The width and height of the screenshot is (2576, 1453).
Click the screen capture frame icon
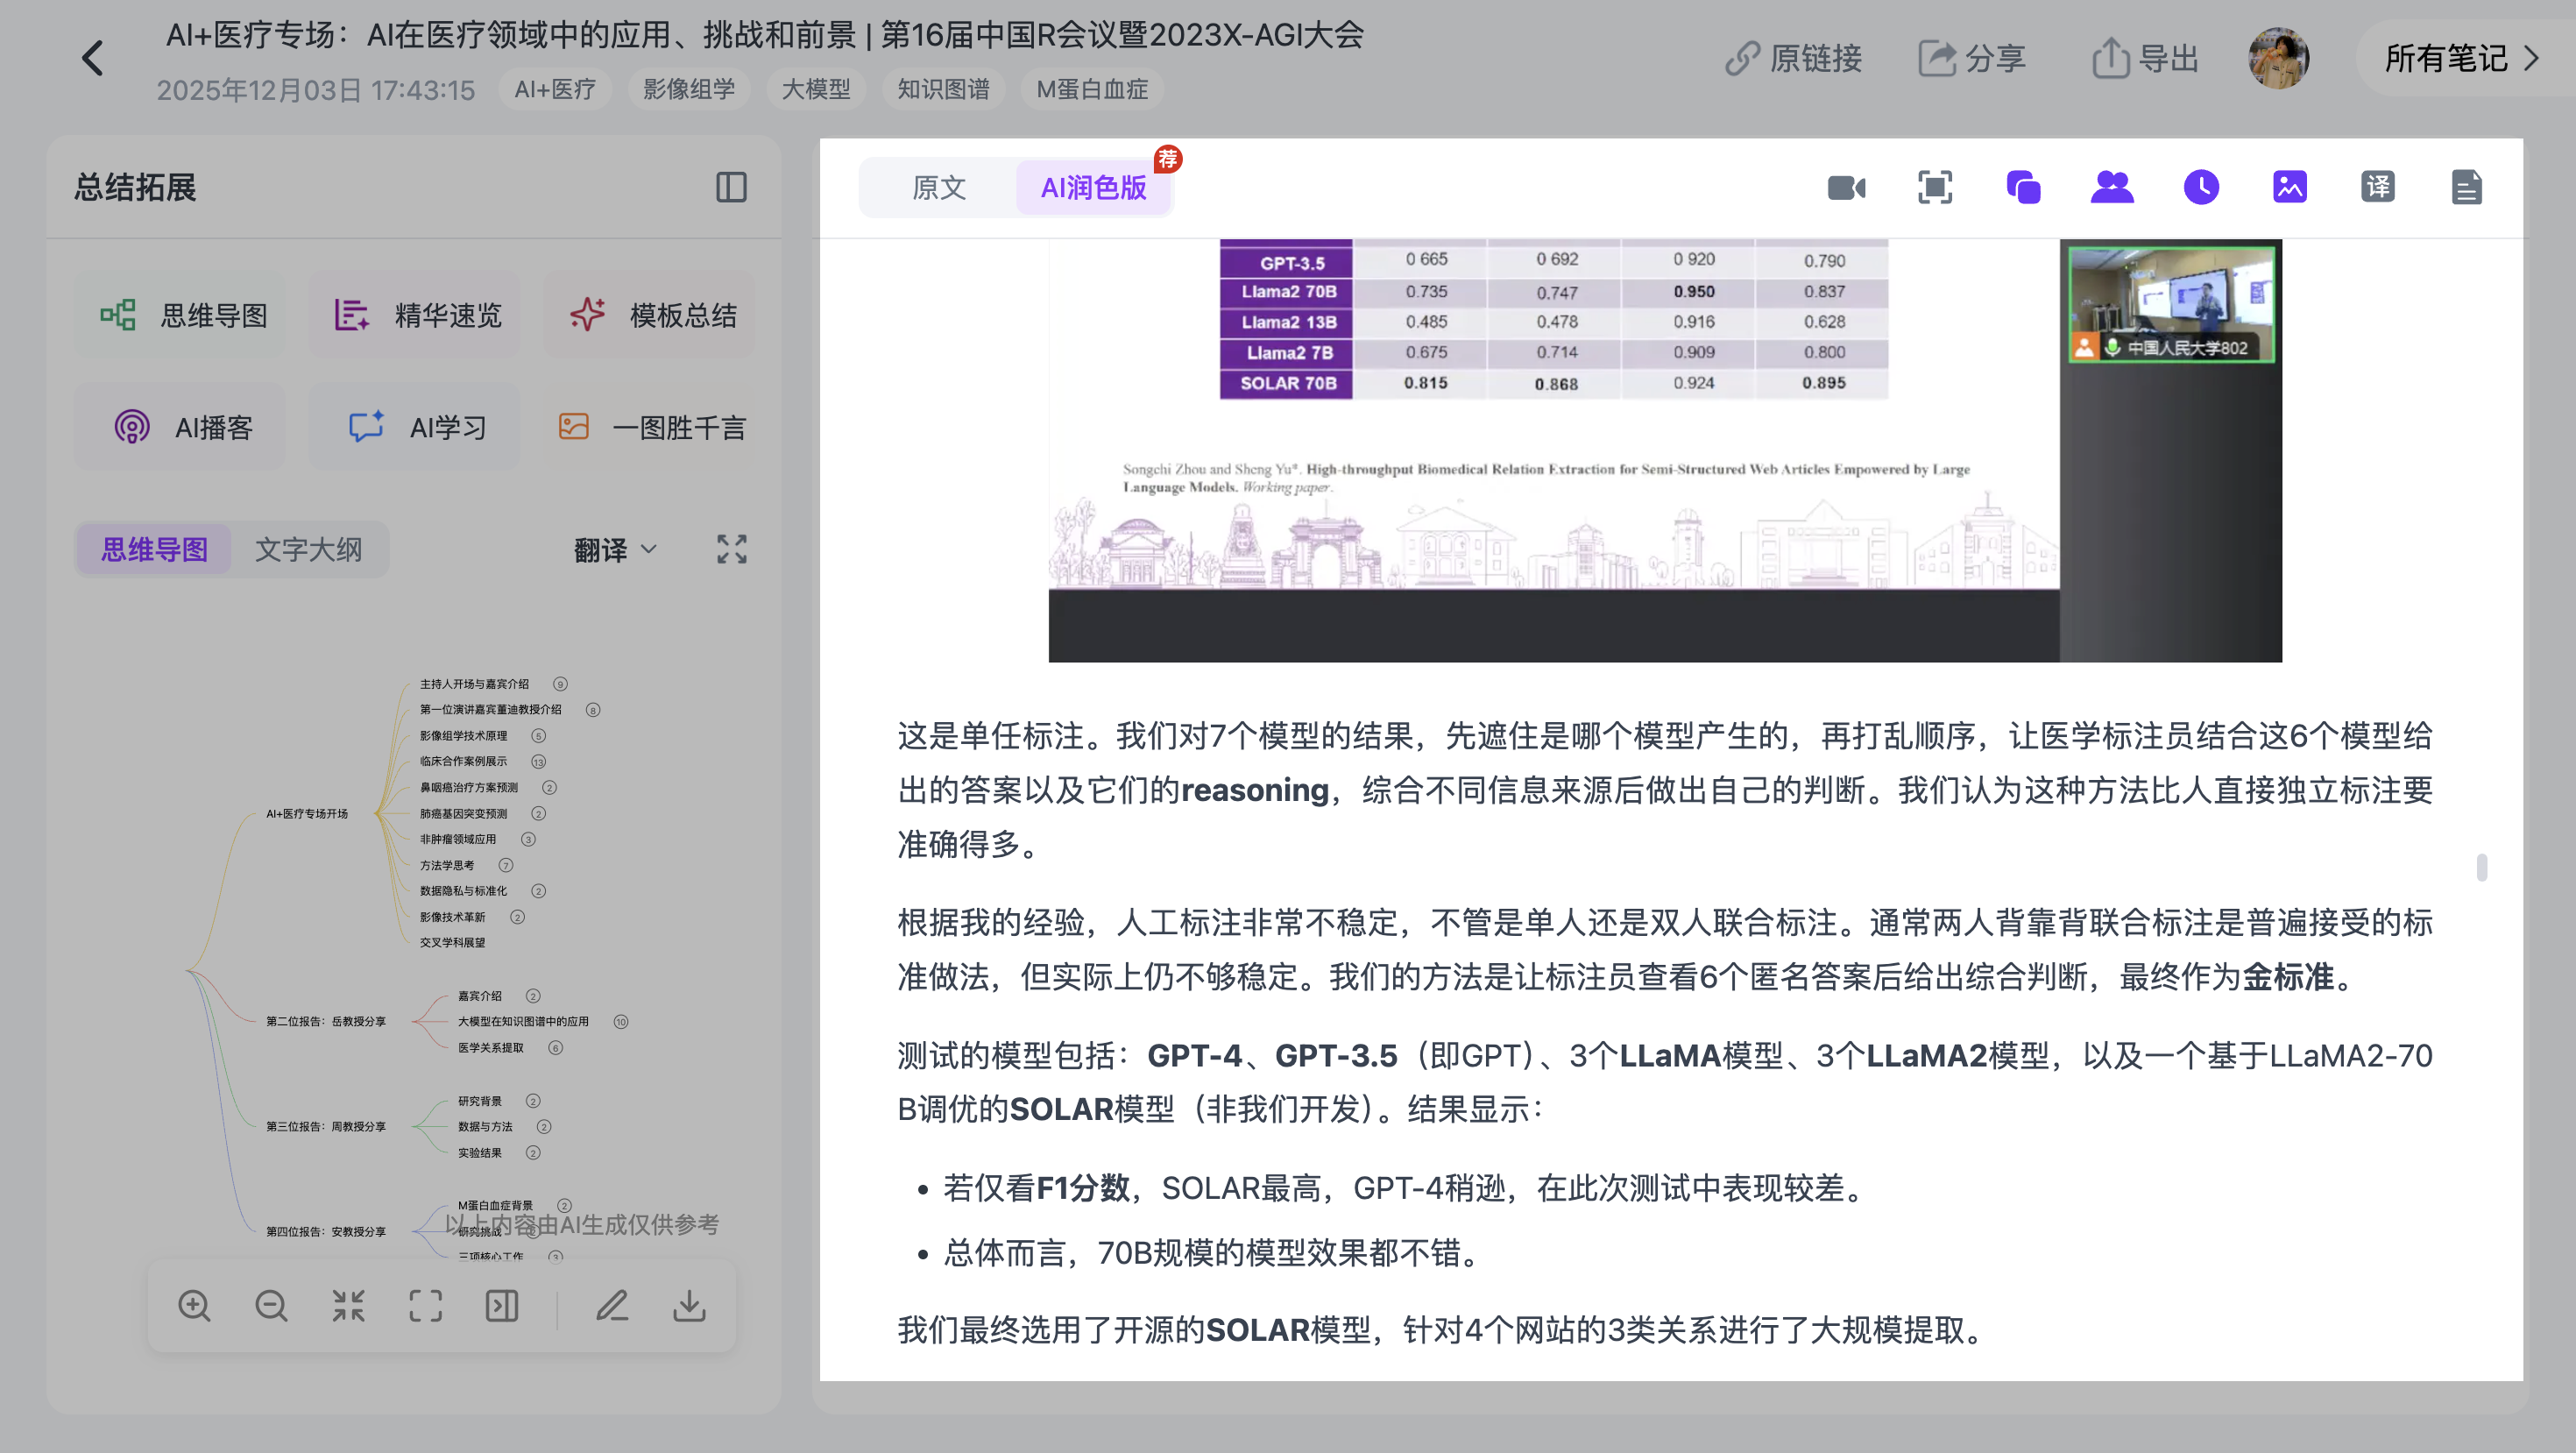tap(1935, 187)
